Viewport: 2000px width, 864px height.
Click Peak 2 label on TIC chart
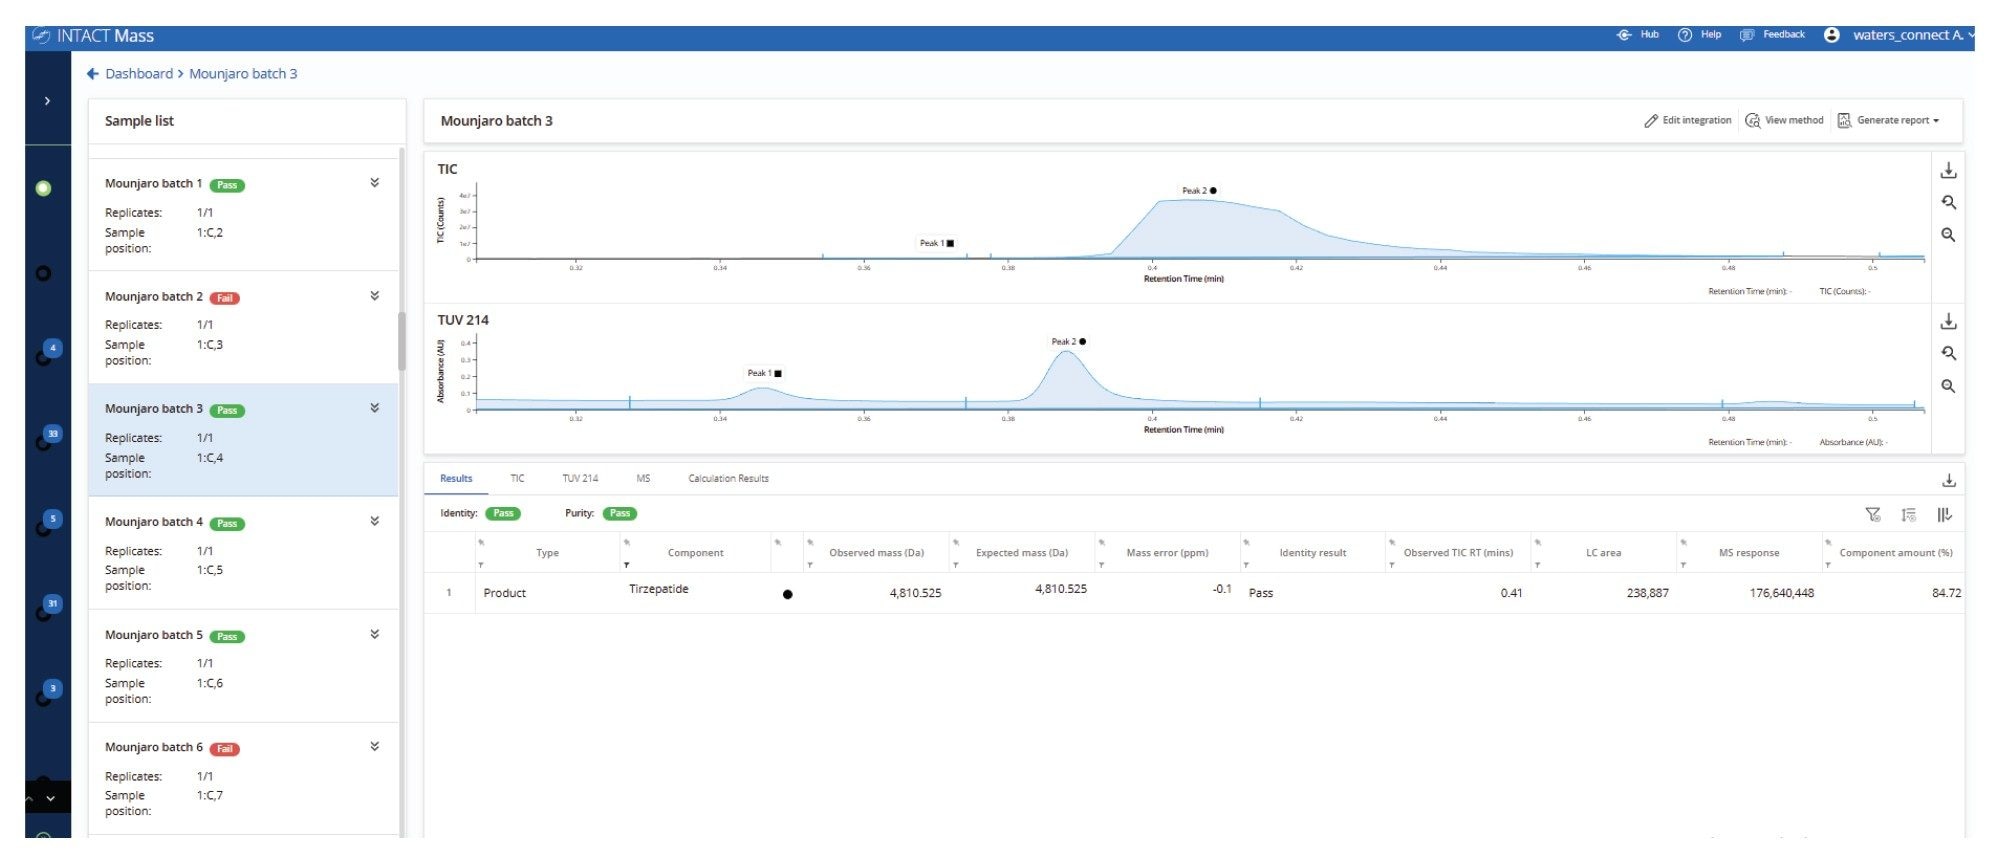1199,190
